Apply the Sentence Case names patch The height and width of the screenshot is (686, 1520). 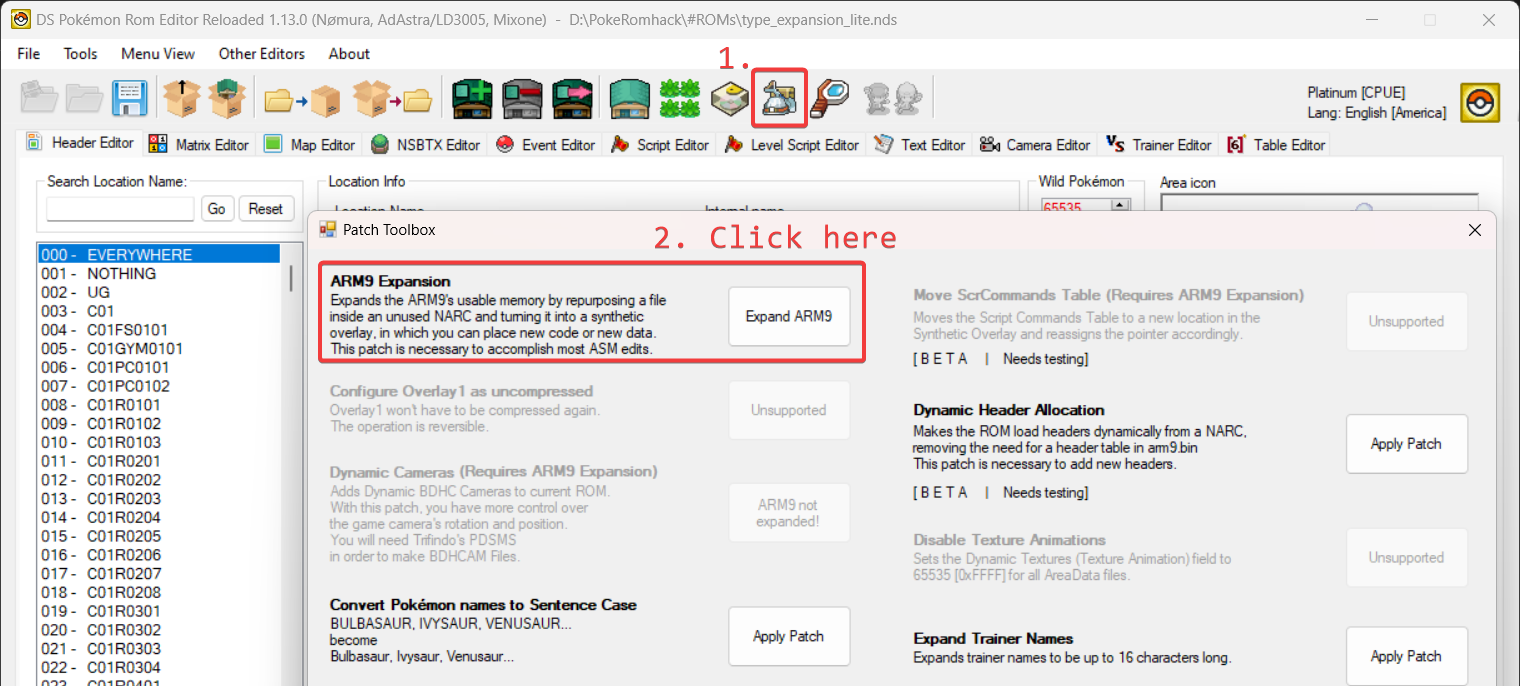[x=789, y=636]
